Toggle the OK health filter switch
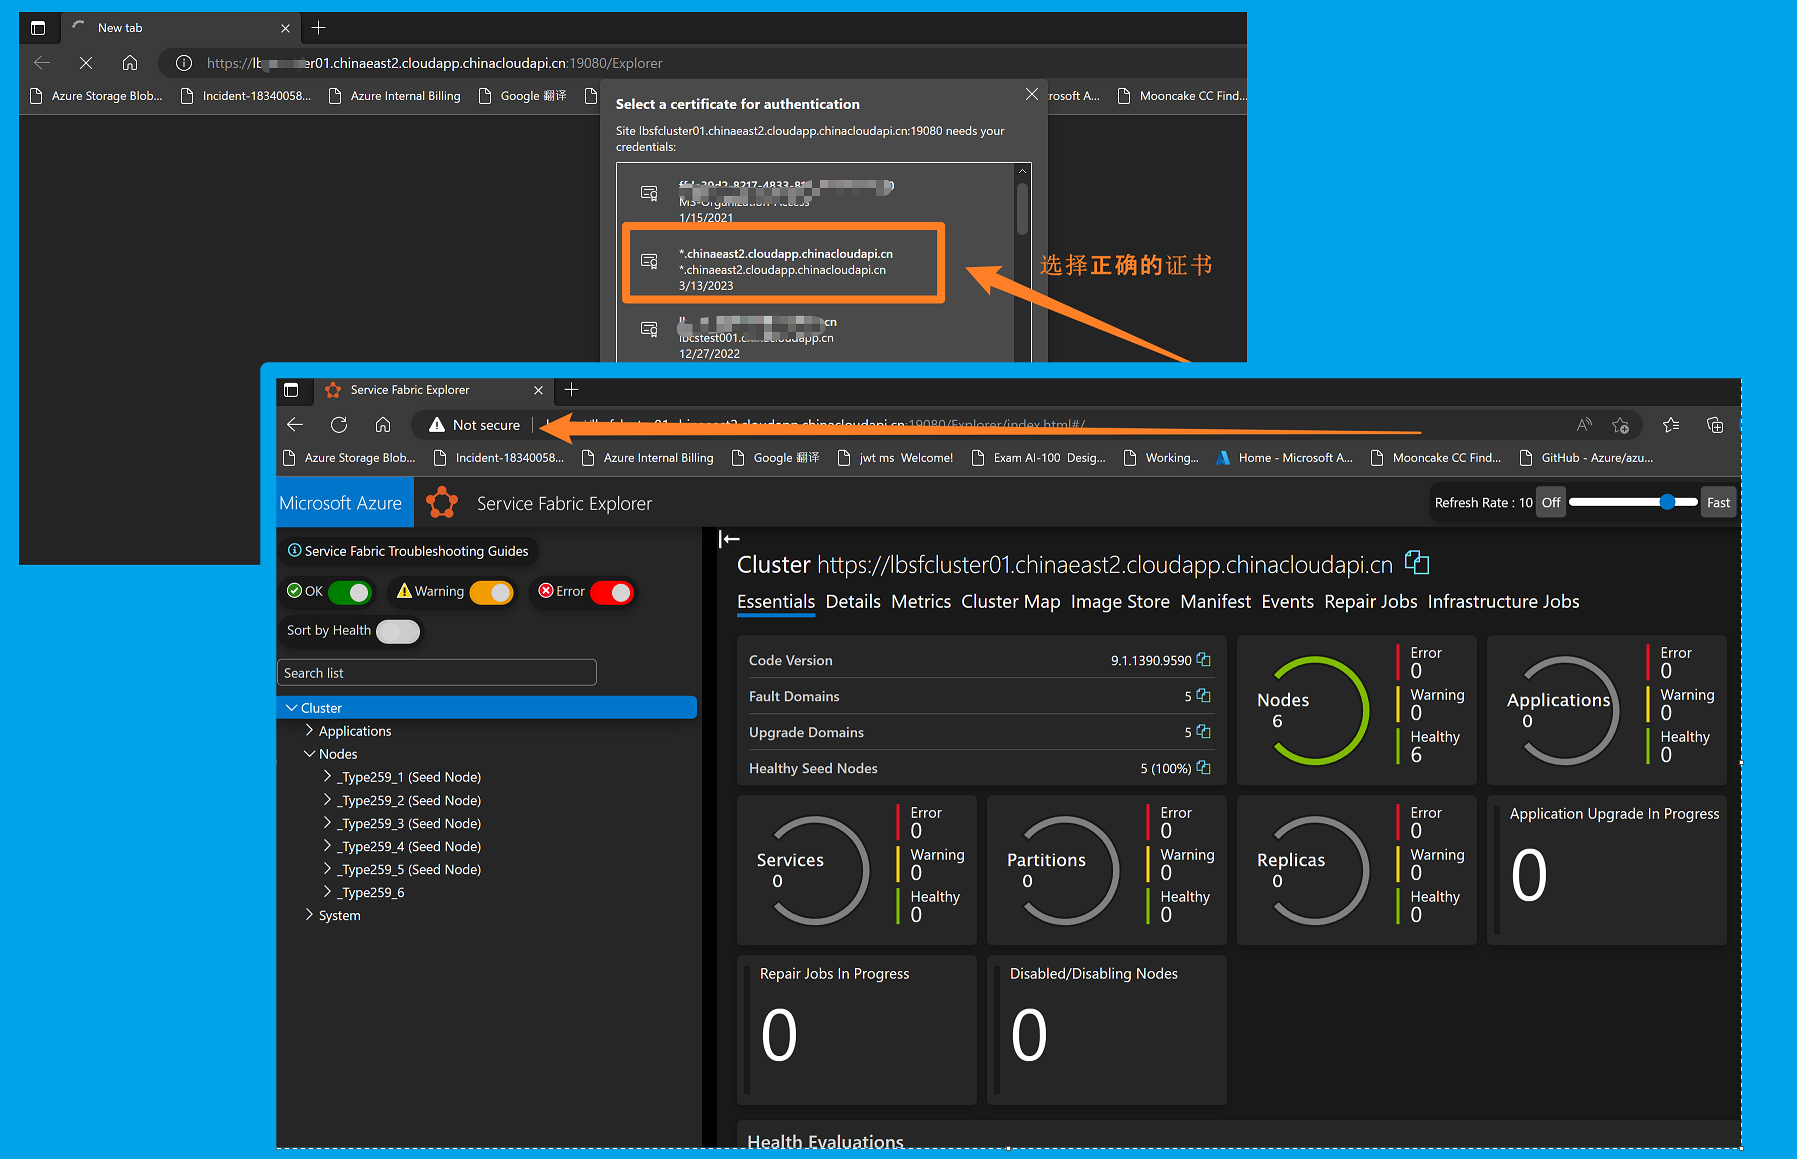The height and width of the screenshot is (1159, 1797). 349,592
